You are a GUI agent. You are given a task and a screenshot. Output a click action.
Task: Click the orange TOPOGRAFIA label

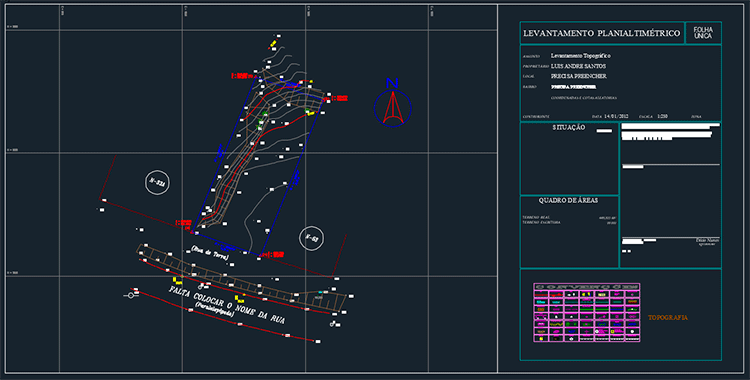(x=668, y=318)
